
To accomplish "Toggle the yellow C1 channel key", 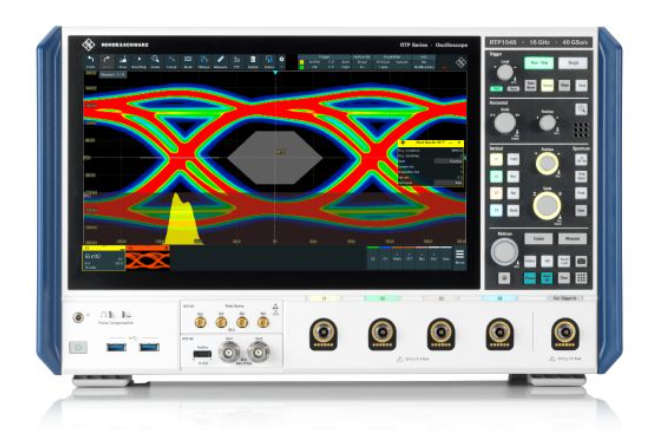I will [x=496, y=159].
